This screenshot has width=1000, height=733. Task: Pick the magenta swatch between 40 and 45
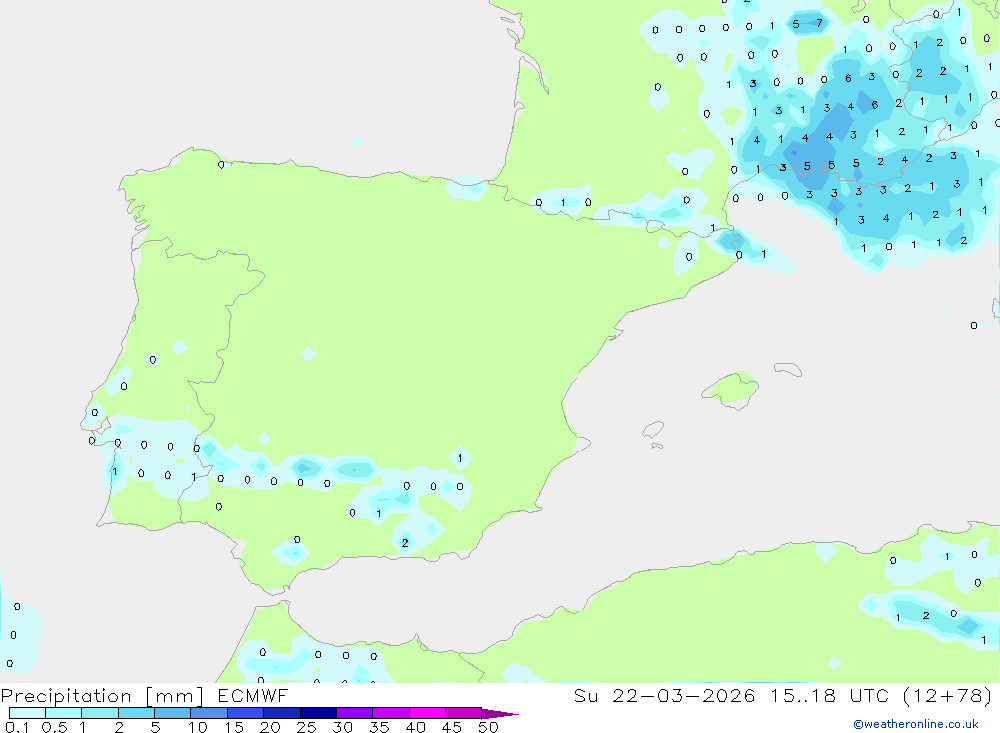pos(427,713)
